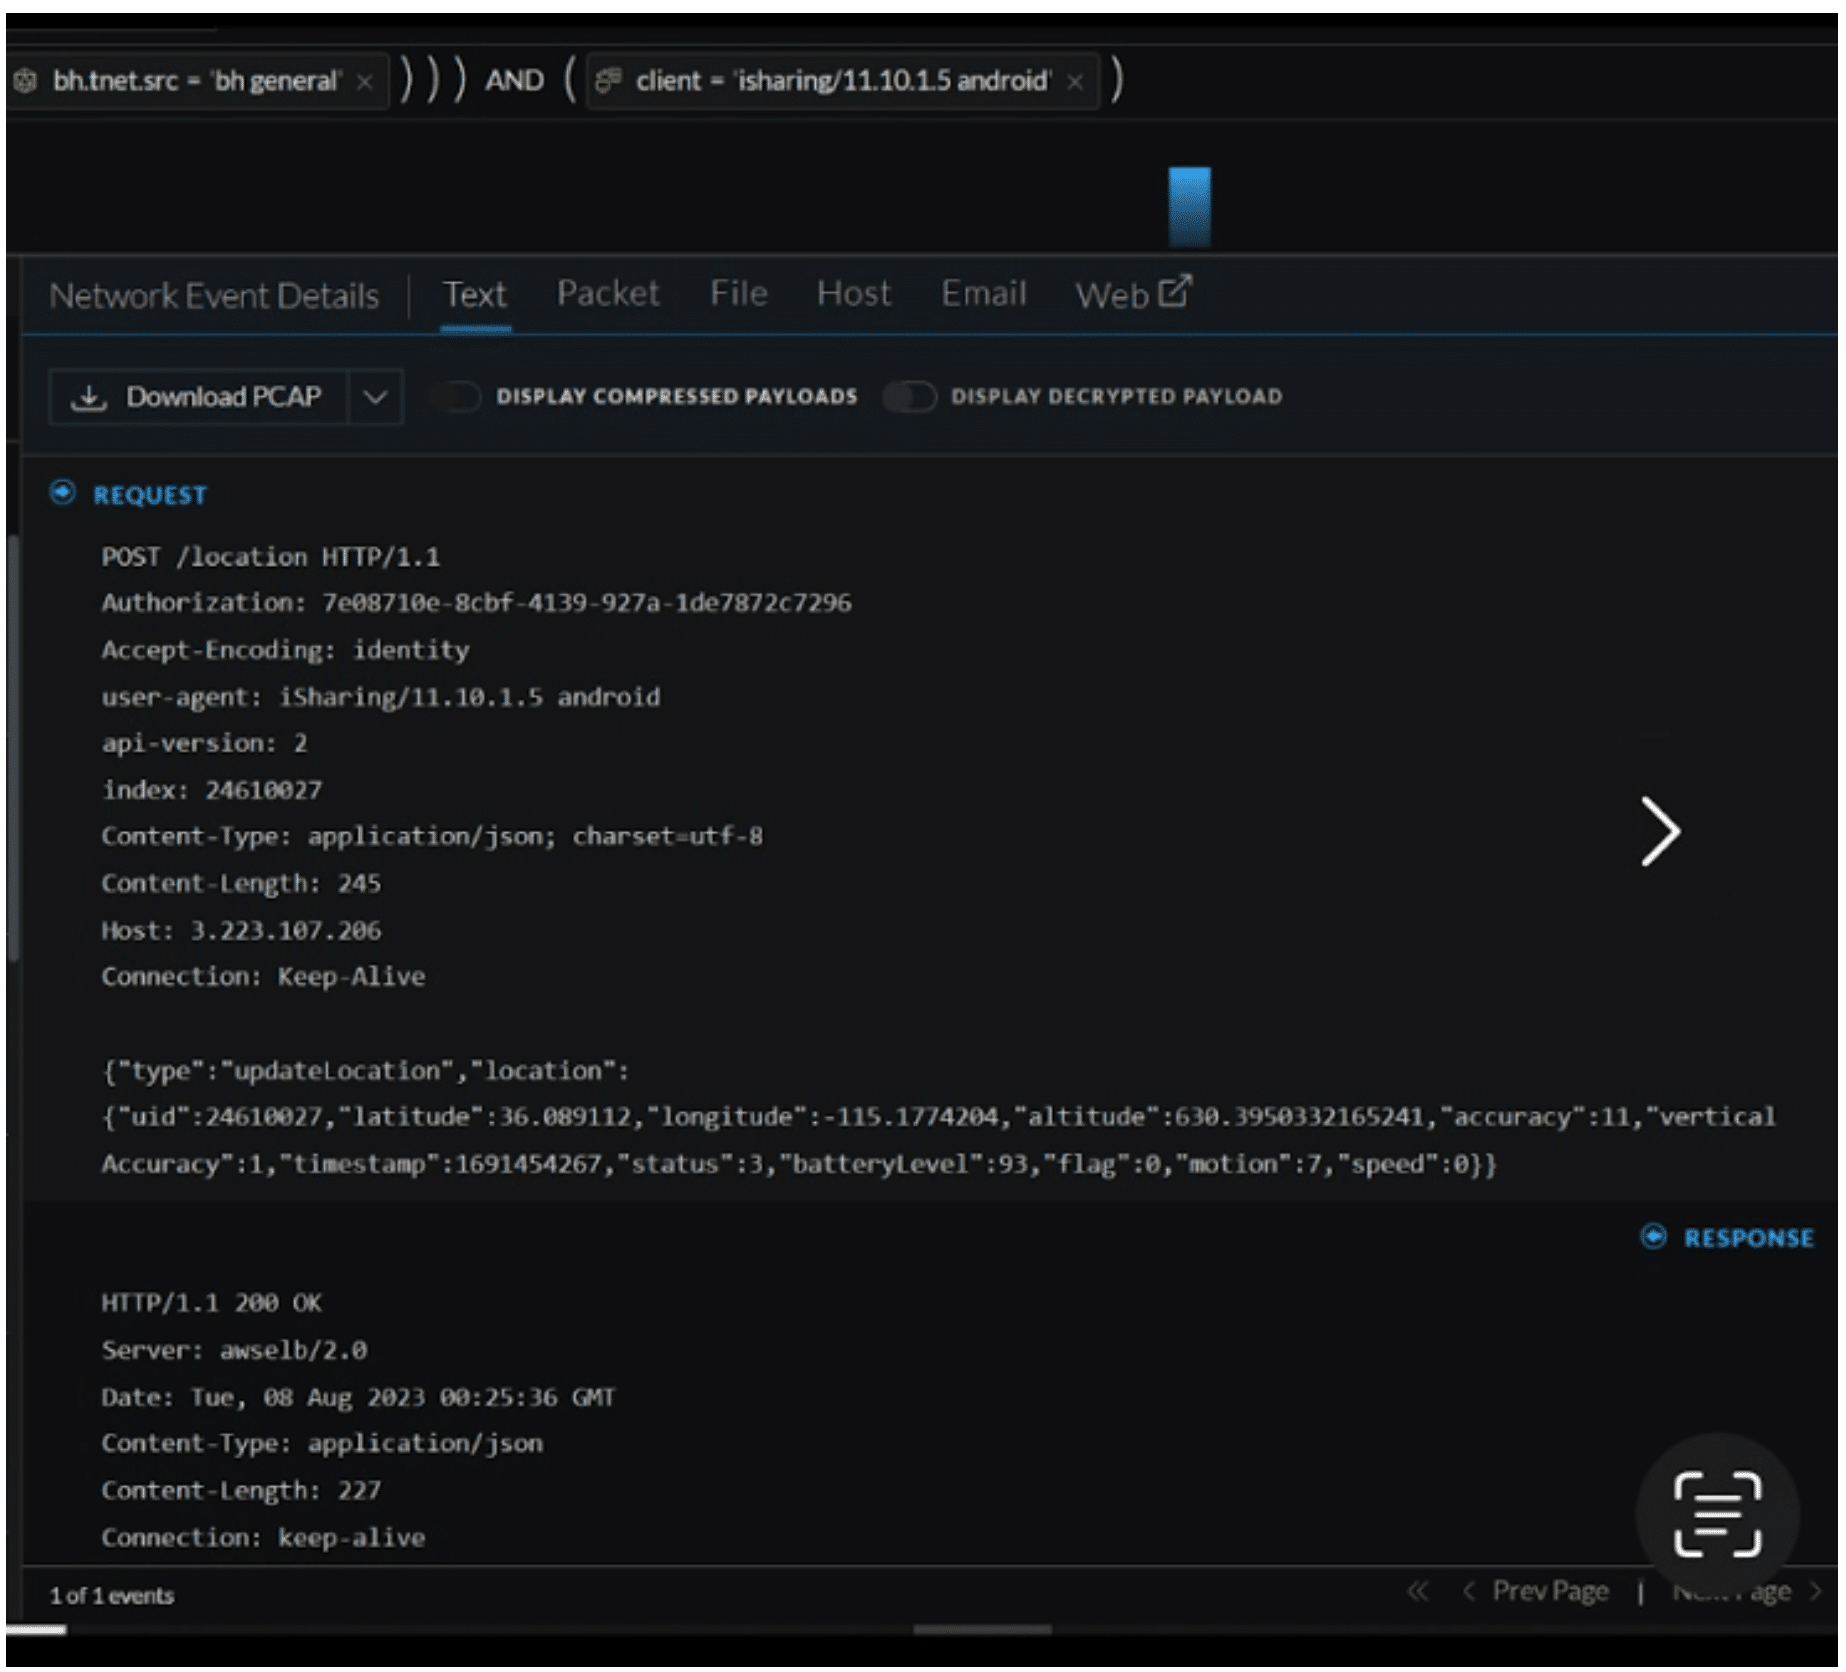This screenshot has height=1672, width=1846.
Task: Click the meta key icon in client filter
Action: point(608,80)
